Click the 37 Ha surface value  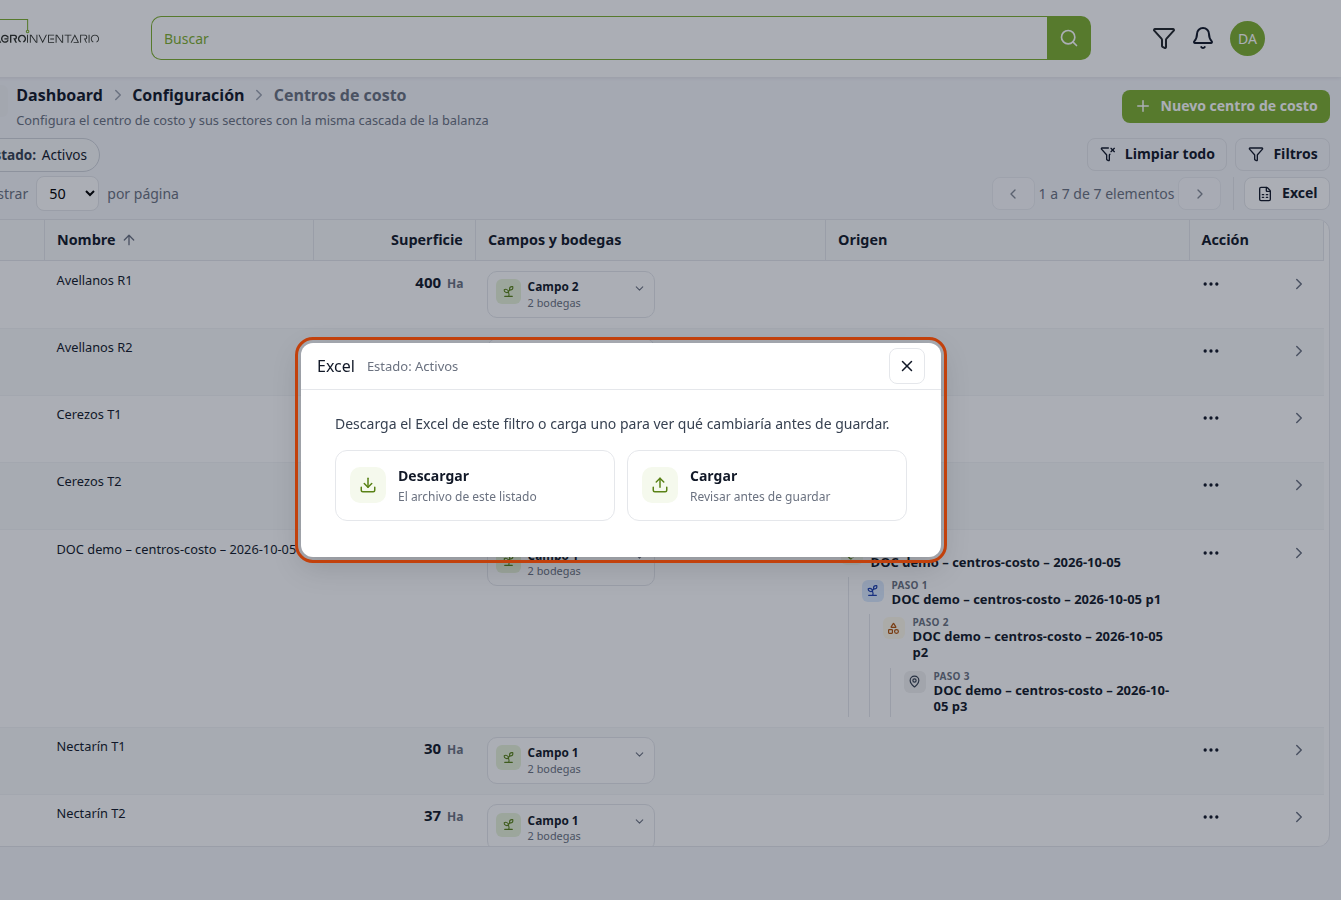click(x=443, y=816)
